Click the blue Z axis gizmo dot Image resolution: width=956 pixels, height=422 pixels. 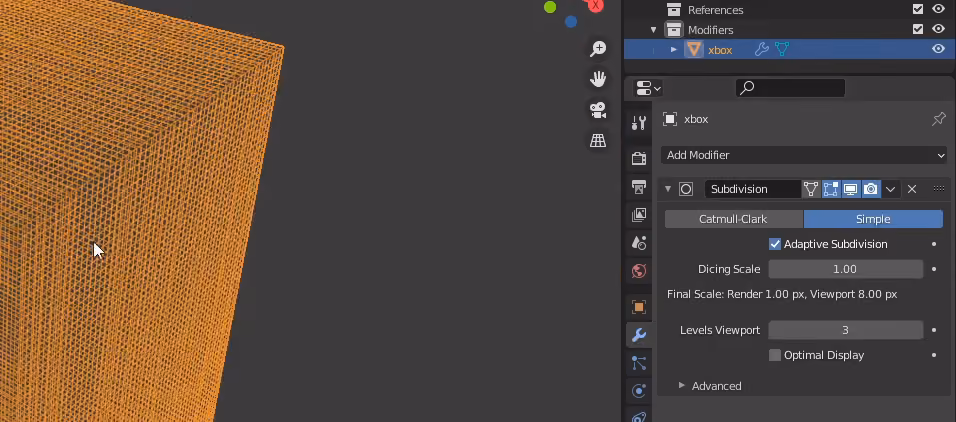571,22
